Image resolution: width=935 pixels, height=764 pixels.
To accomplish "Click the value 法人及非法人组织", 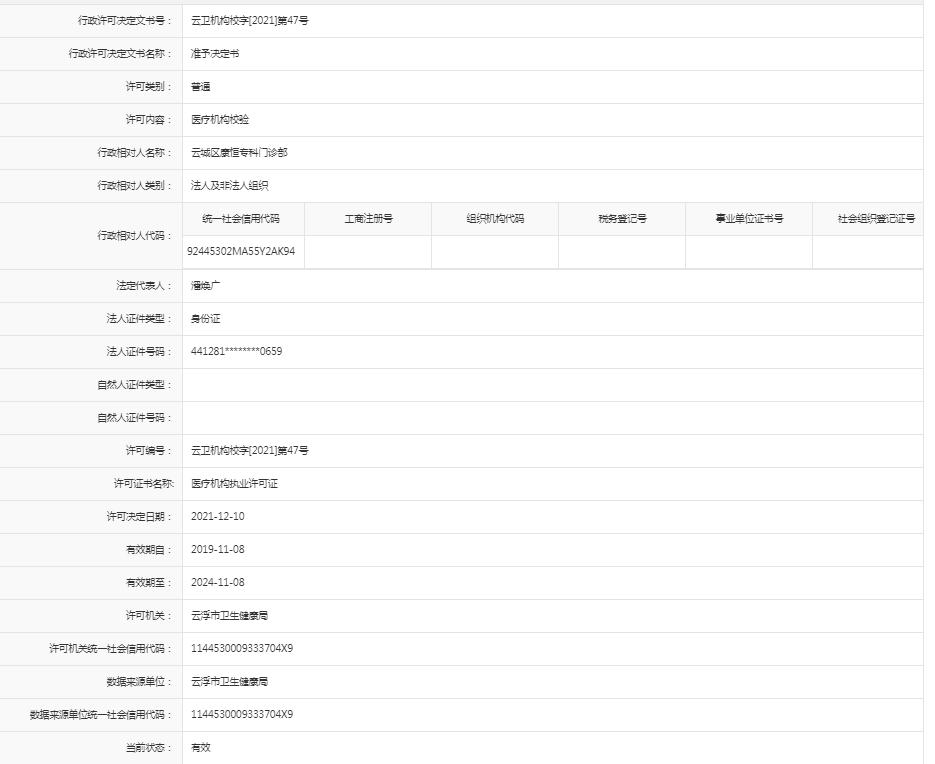I will pyautogui.click(x=230, y=185).
